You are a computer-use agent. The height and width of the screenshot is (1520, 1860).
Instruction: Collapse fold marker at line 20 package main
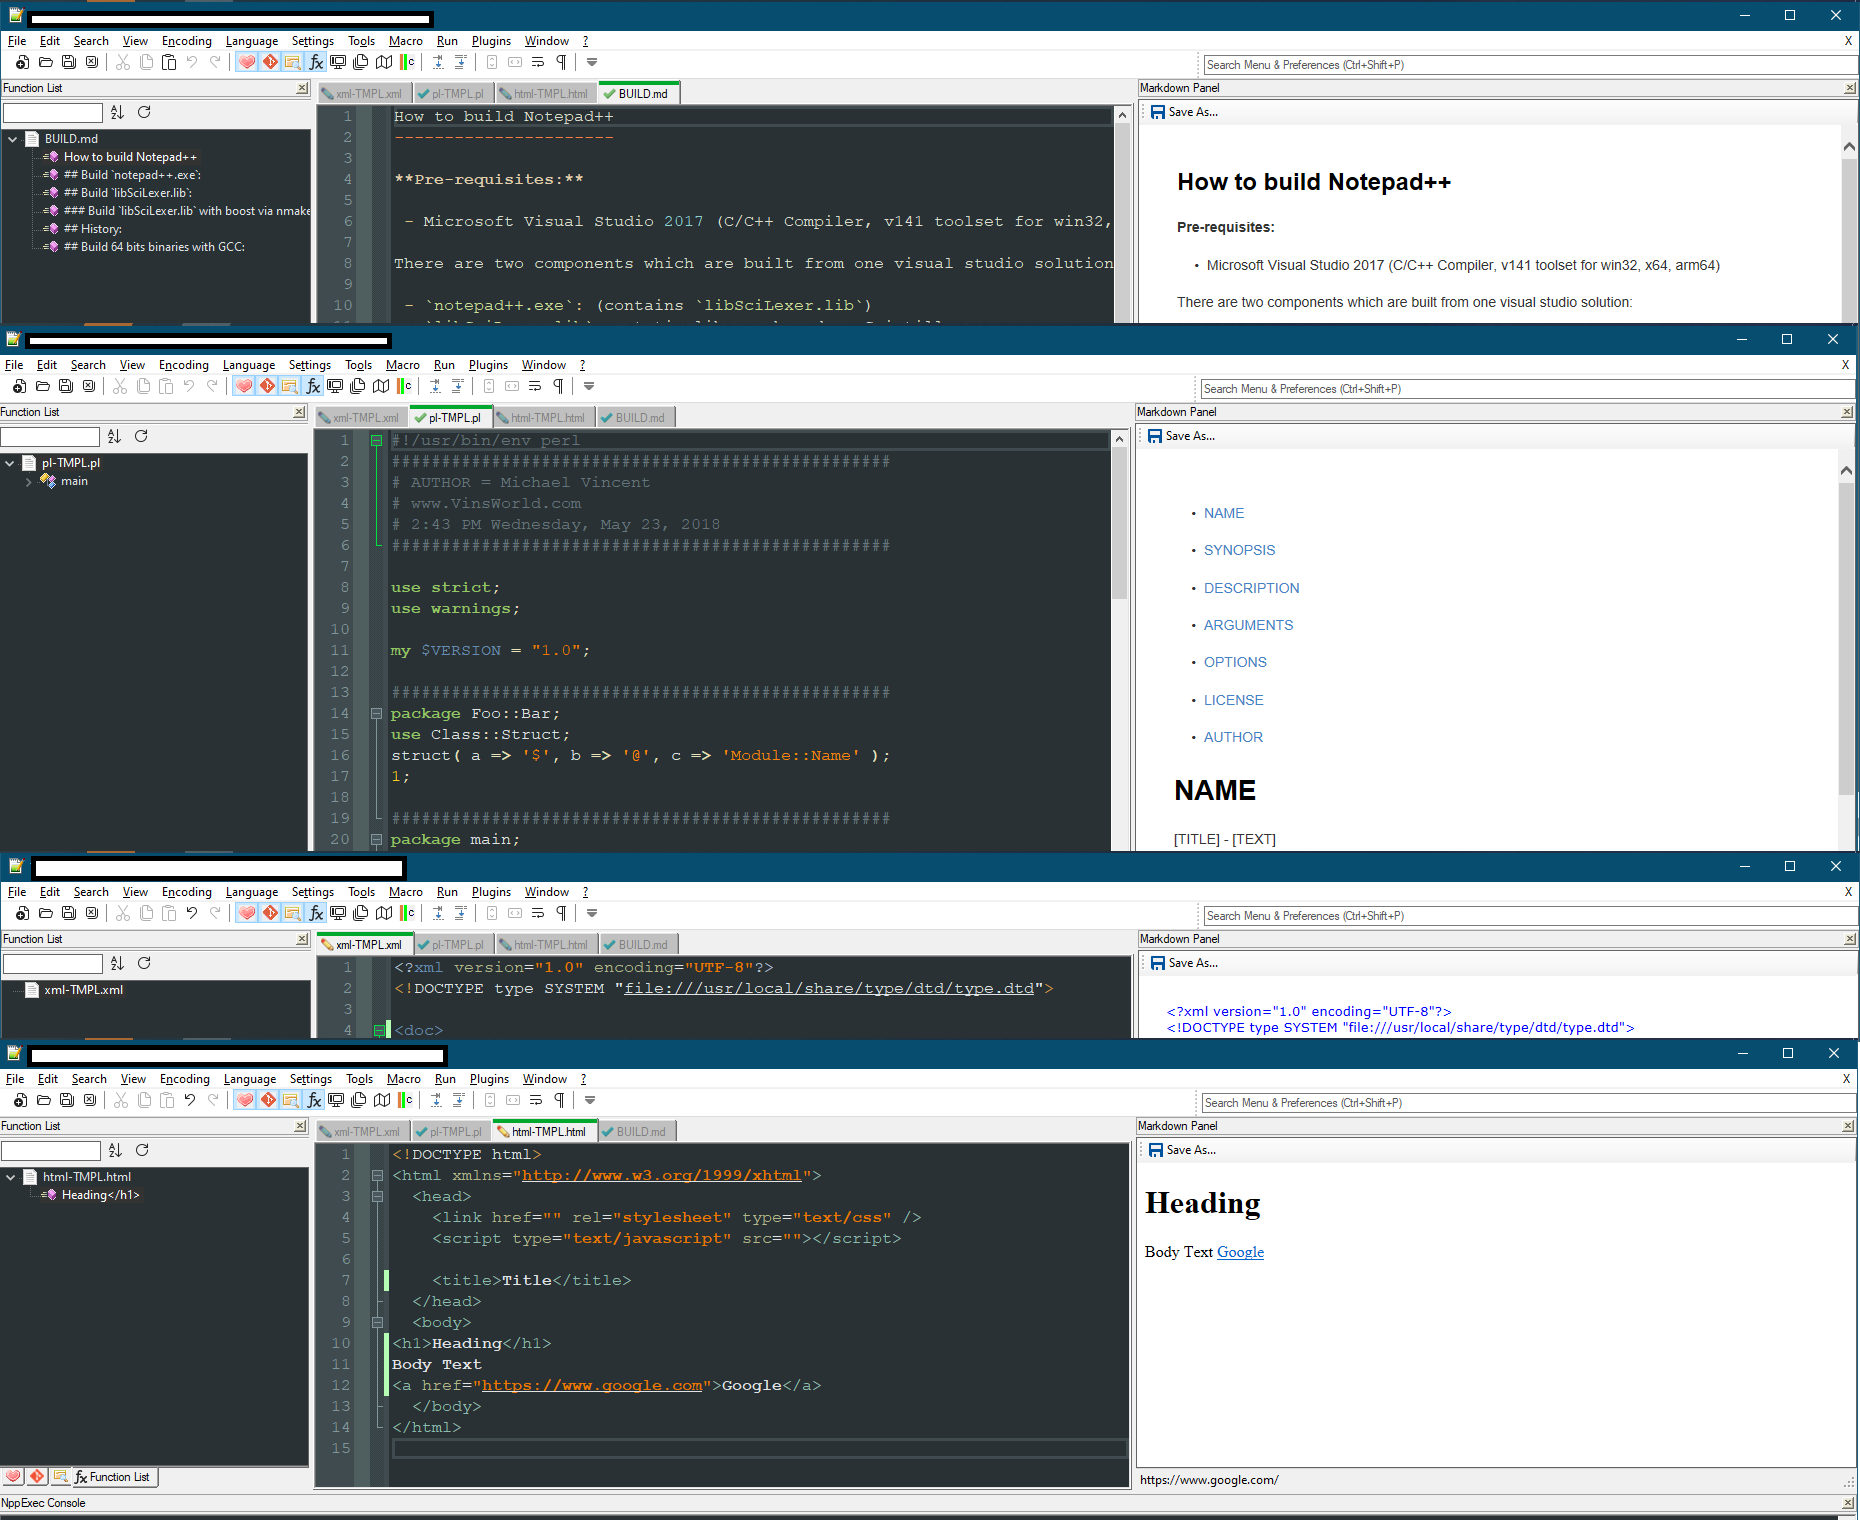pos(376,840)
